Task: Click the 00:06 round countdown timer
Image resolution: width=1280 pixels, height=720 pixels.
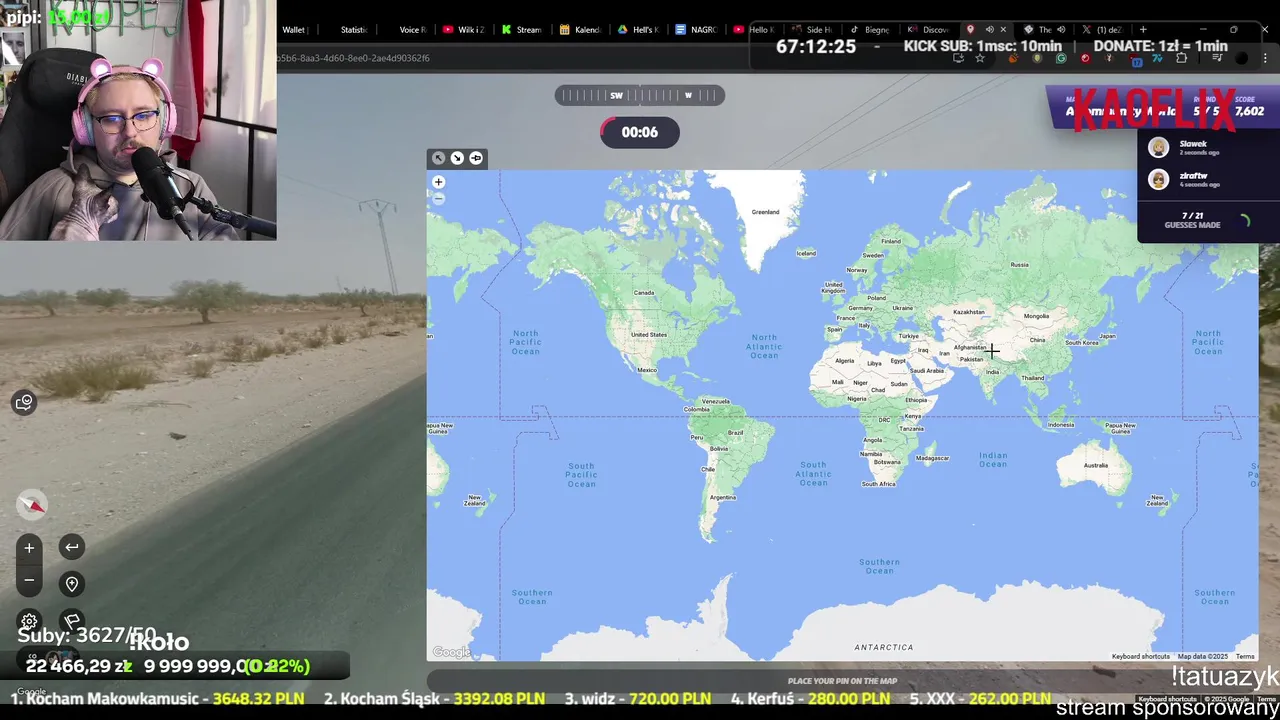Action: pyautogui.click(x=640, y=132)
